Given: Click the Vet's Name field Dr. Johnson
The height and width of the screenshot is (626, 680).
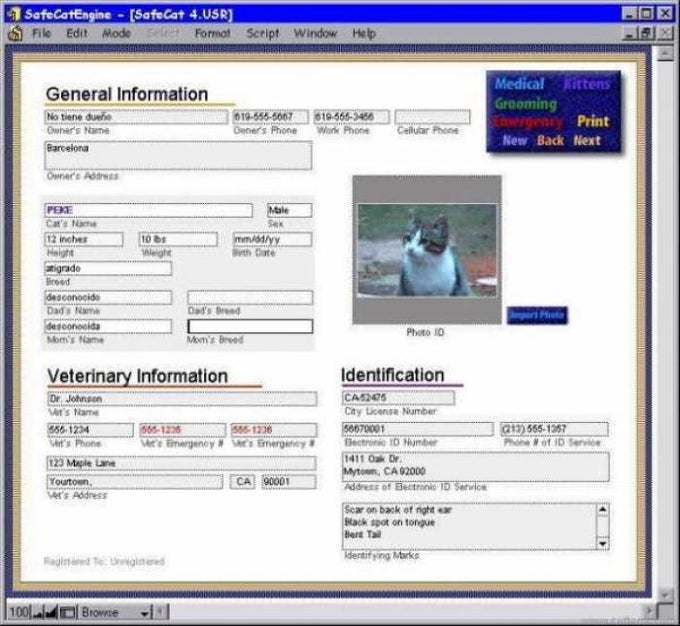Looking at the screenshot, I should click(x=182, y=399).
